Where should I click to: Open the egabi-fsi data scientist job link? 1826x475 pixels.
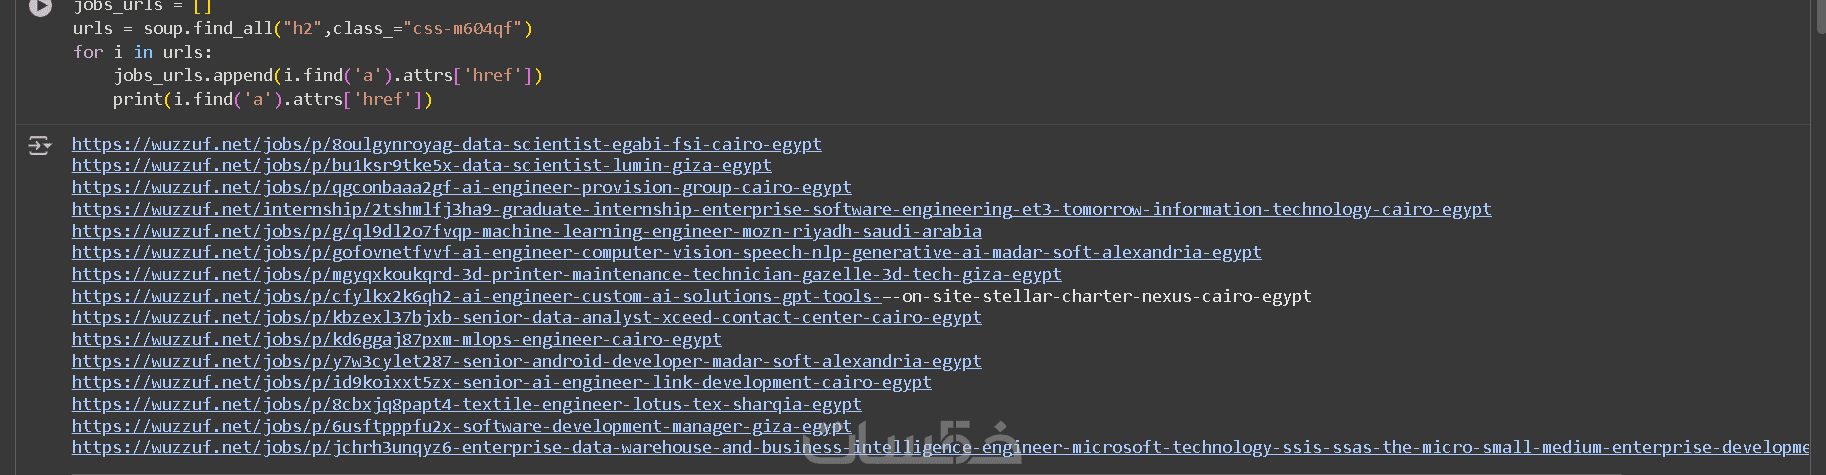coord(446,144)
